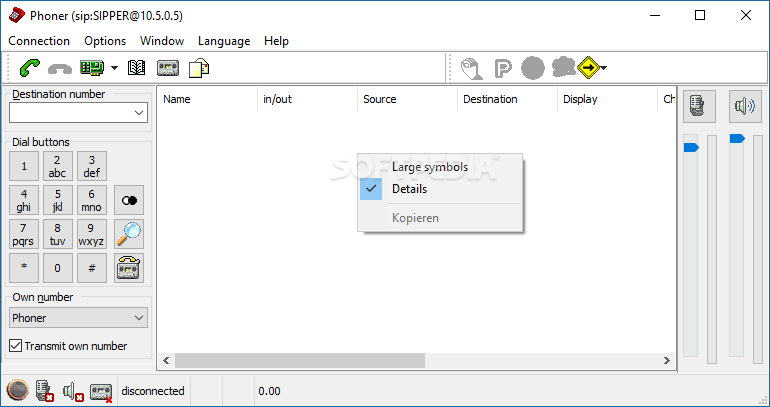This screenshot has height=407, width=770.
Task: Click the grayed hand hold icon
Action: point(471,68)
